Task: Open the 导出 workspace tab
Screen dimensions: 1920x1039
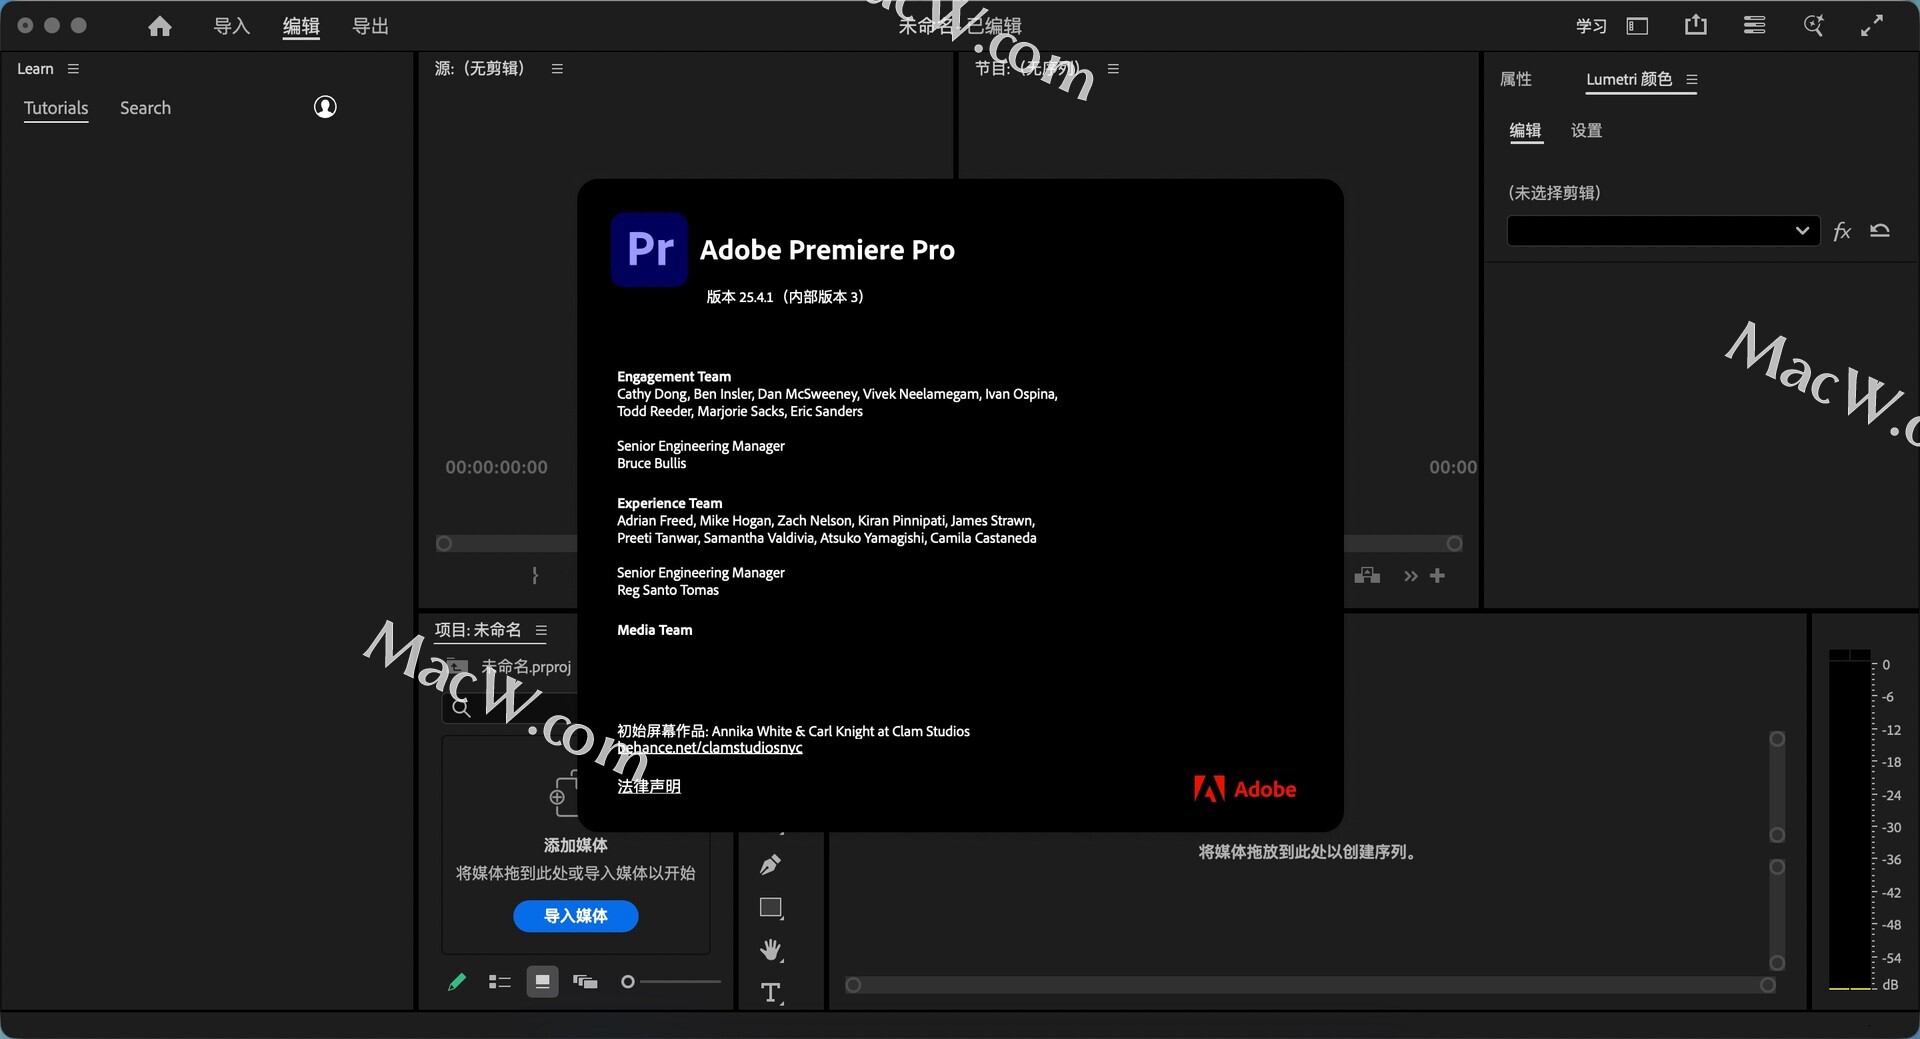Action: click(370, 27)
